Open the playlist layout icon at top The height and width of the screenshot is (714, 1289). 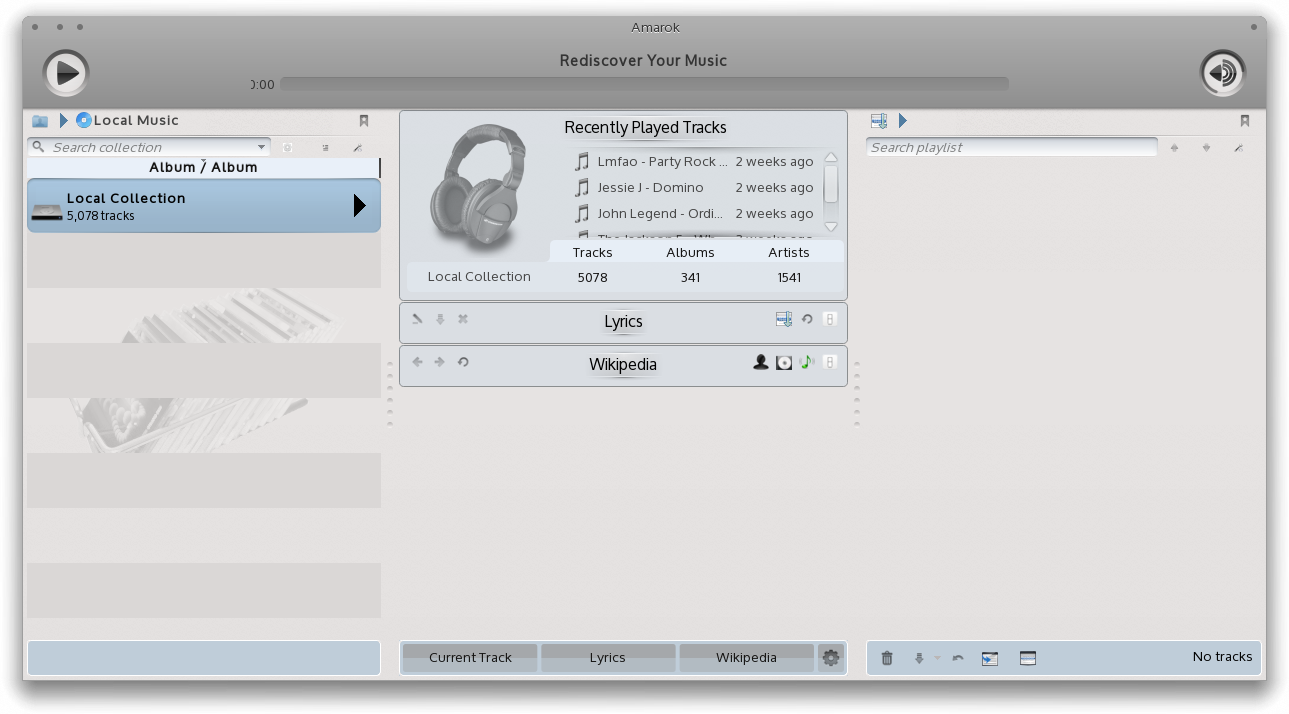point(879,121)
